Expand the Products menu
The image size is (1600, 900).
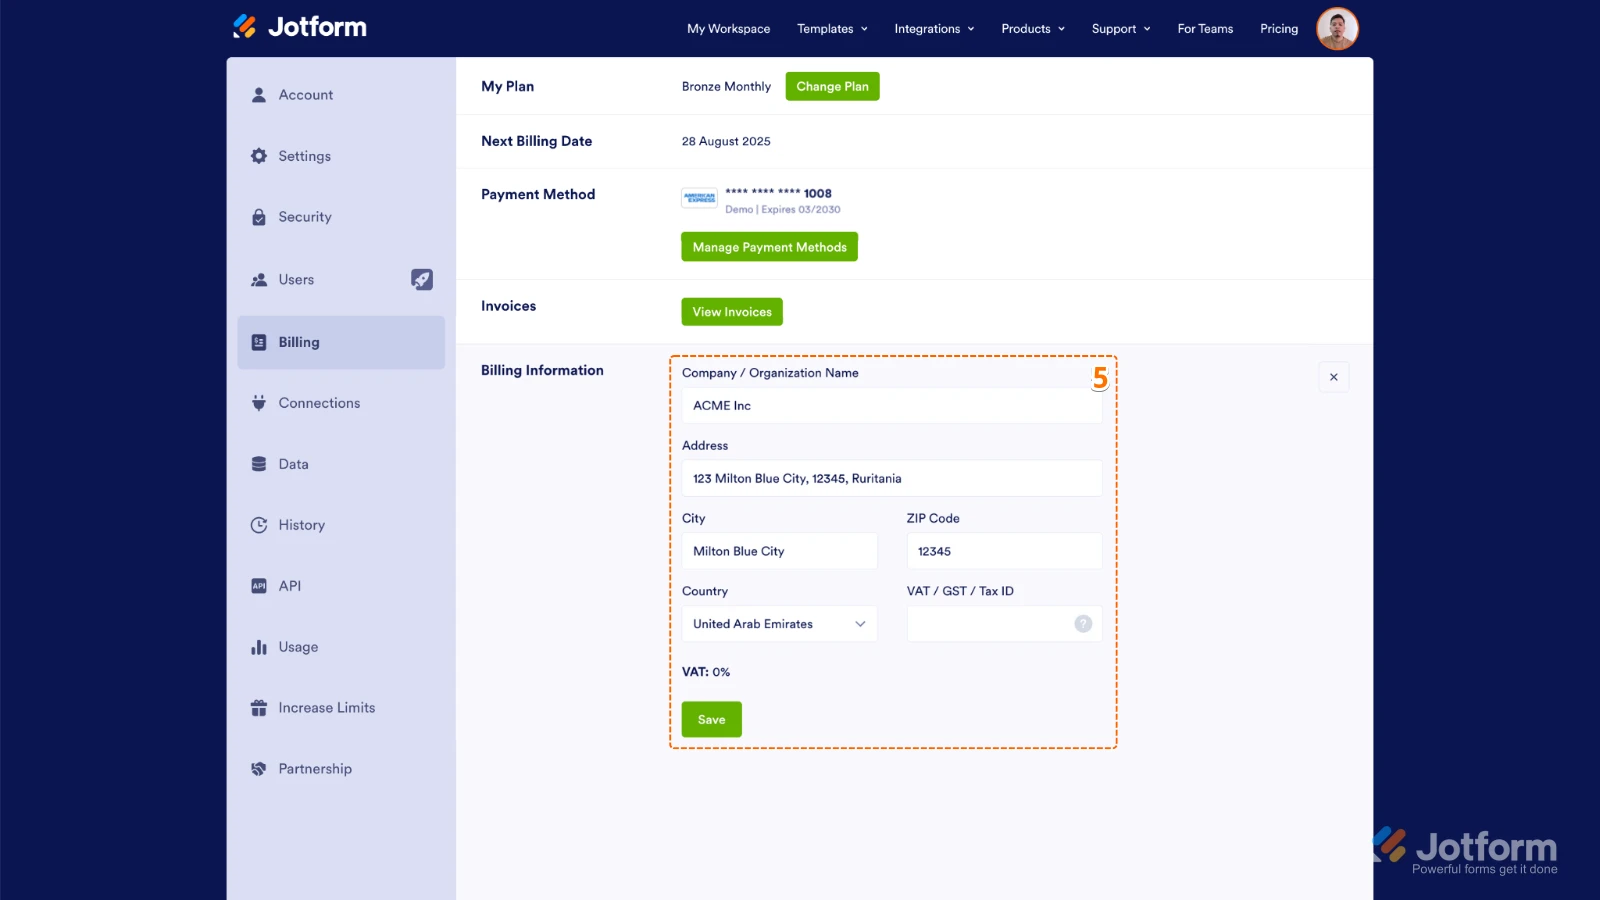pyautogui.click(x=1031, y=29)
